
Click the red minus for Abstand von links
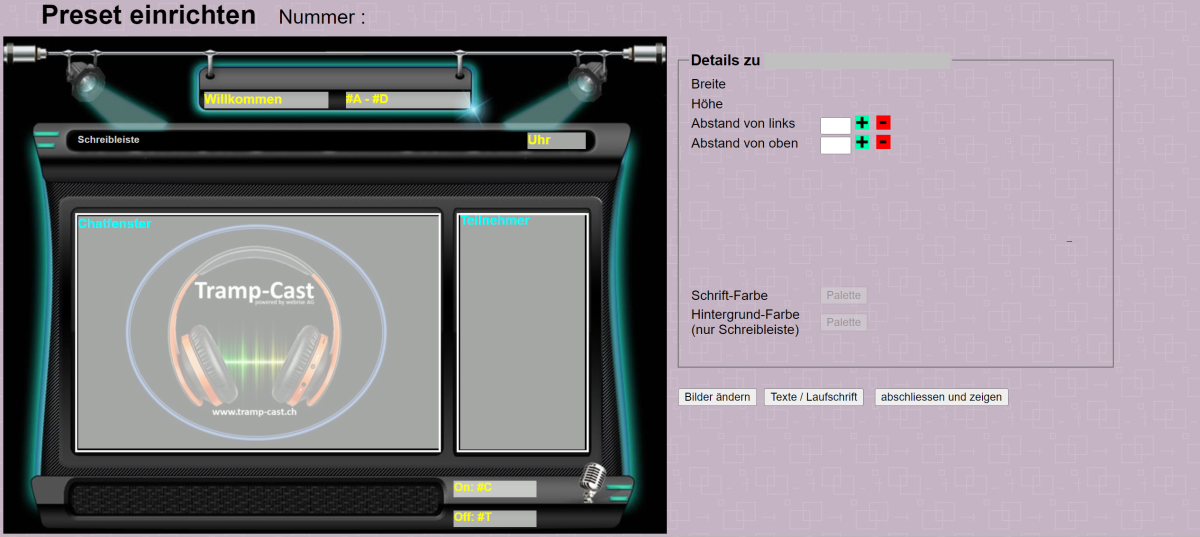pyautogui.click(x=883, y=123)
